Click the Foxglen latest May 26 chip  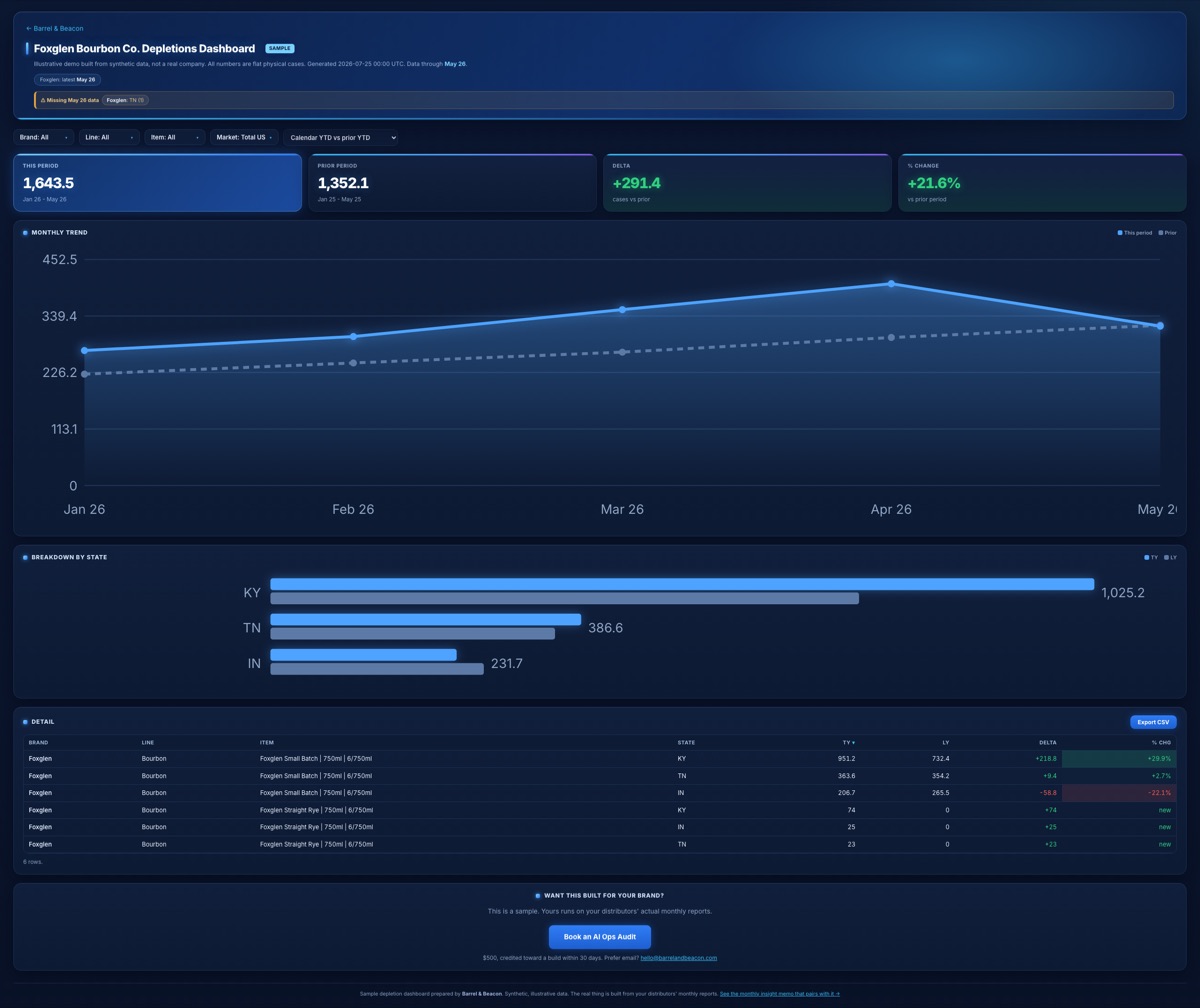click(67, 80)
